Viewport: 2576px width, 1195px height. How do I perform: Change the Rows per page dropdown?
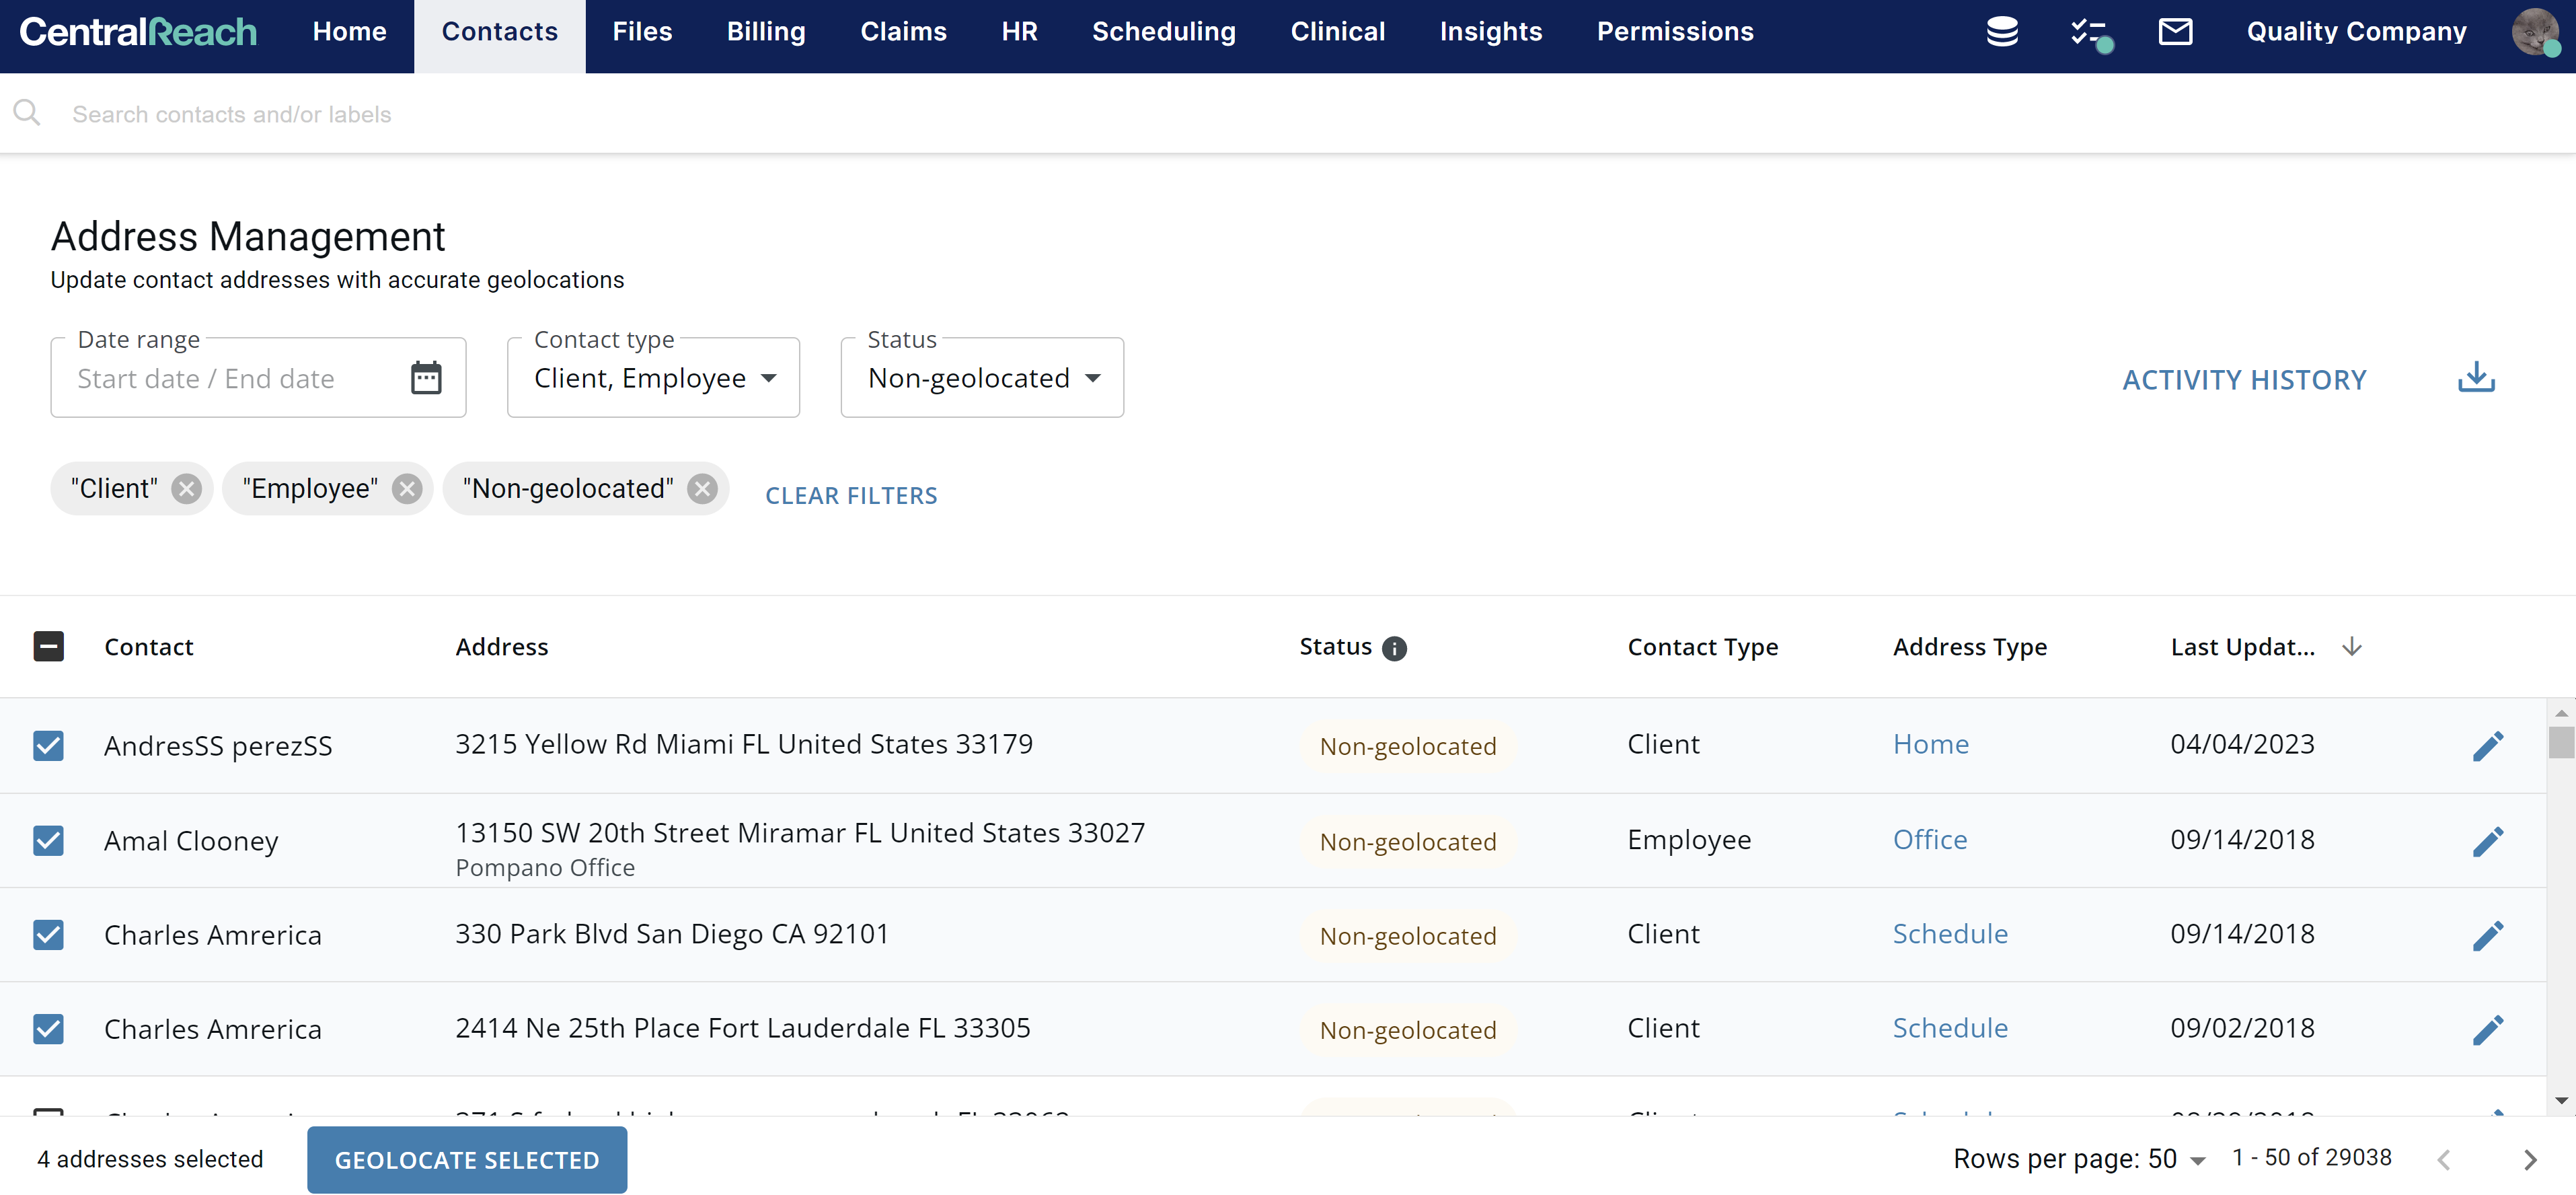(x=2177, y=1159)
